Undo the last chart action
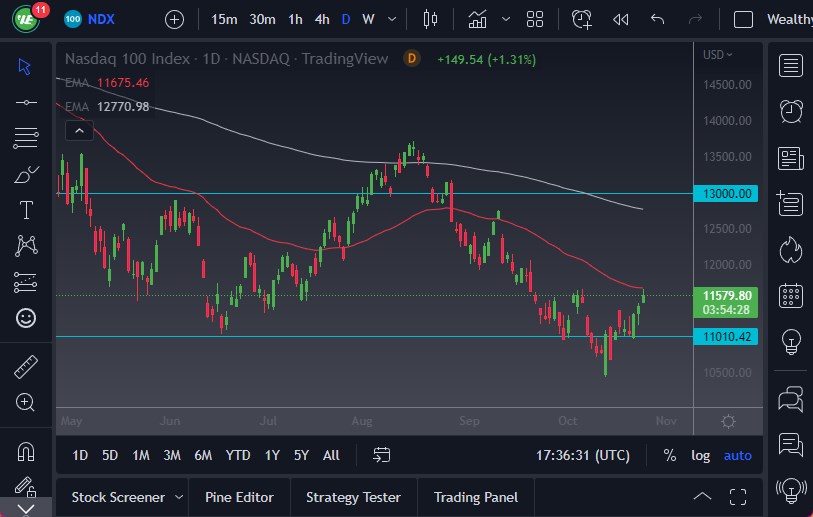The width and height of the screenshot is (813, 517). click(x=657, y=20)
